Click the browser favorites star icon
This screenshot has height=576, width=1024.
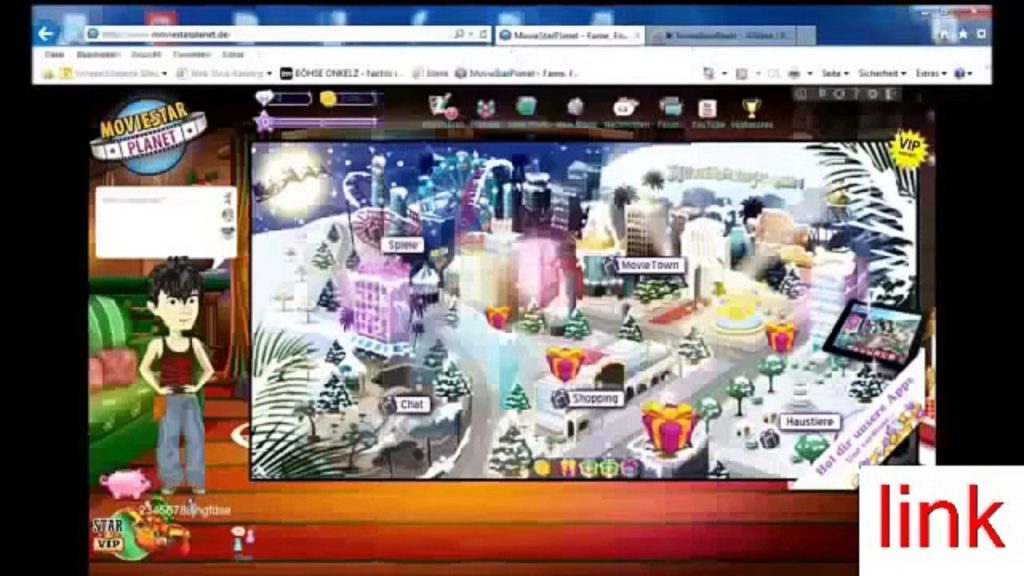tap(963, 34)
